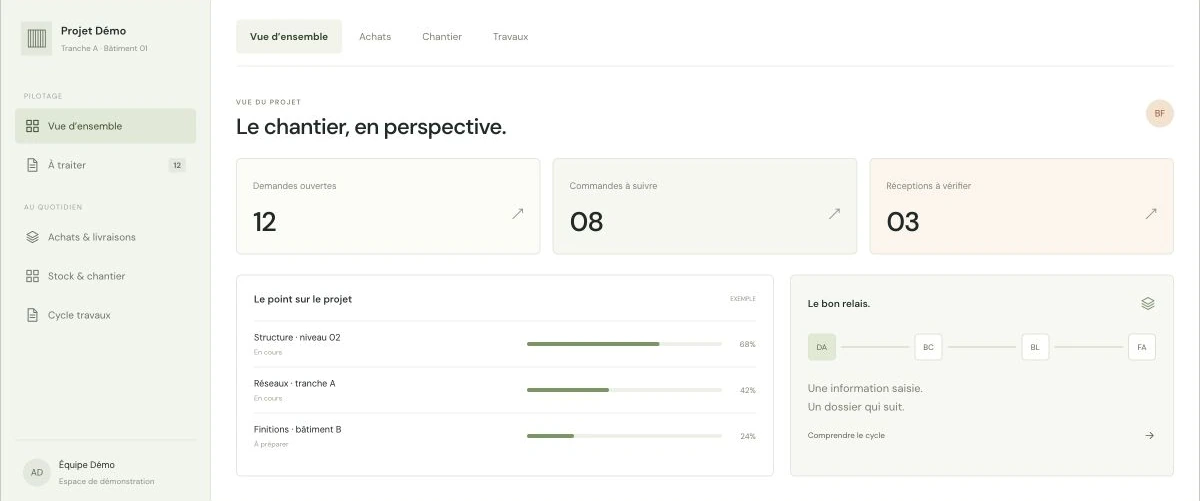Switch to the Chantier tab
Viewport: 1200px width, 501px height.
(x=442, y=37)
